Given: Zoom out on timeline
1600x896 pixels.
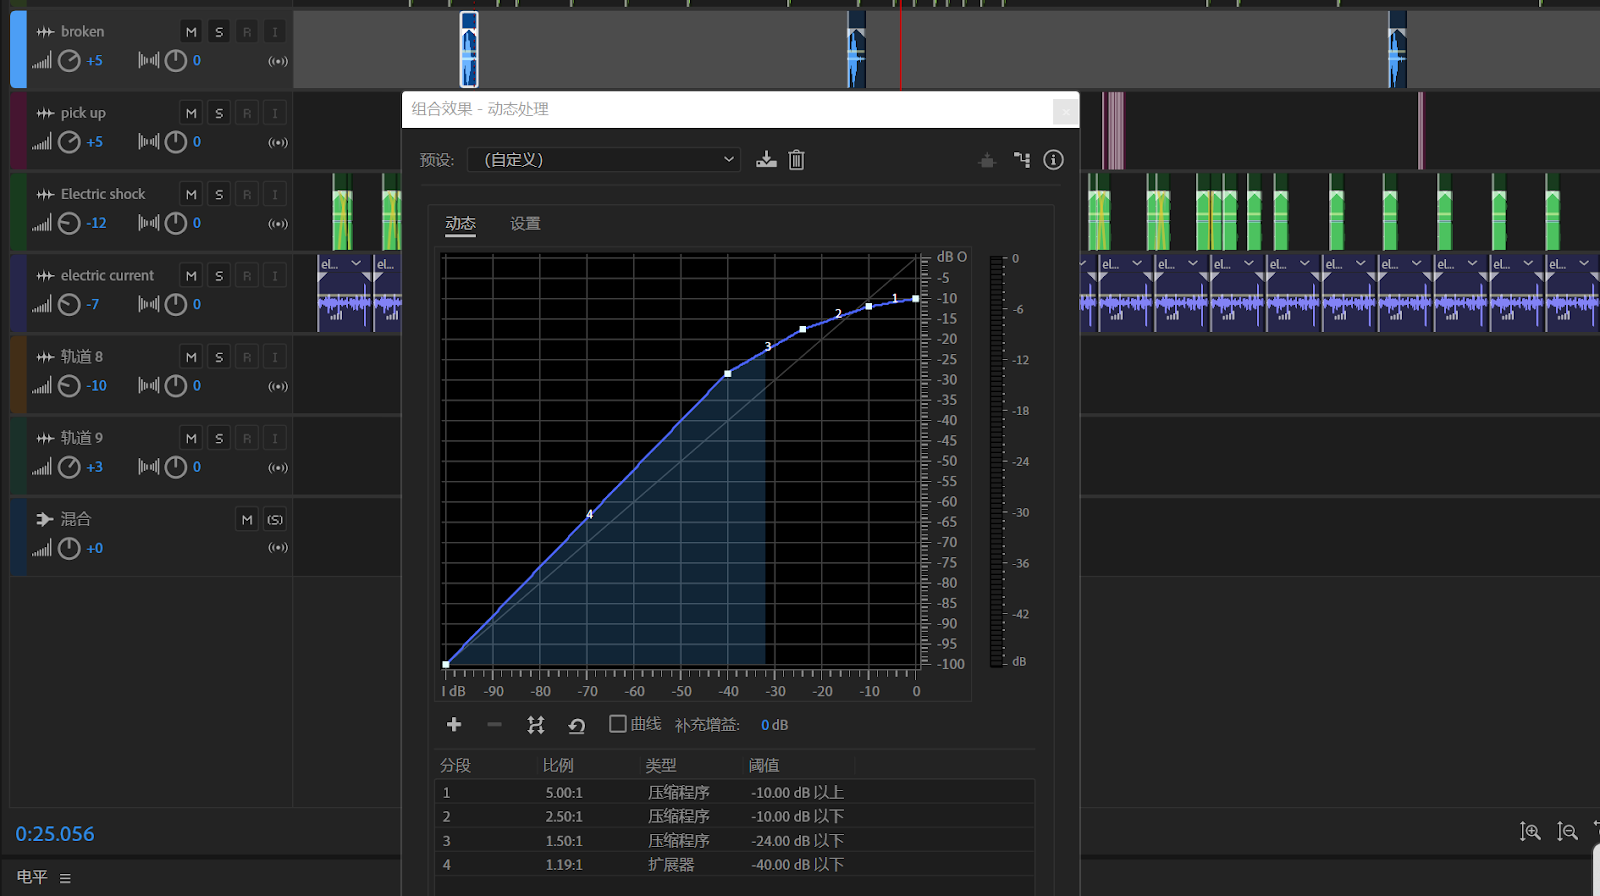Looking at the screenshot, I should 1567,832.
